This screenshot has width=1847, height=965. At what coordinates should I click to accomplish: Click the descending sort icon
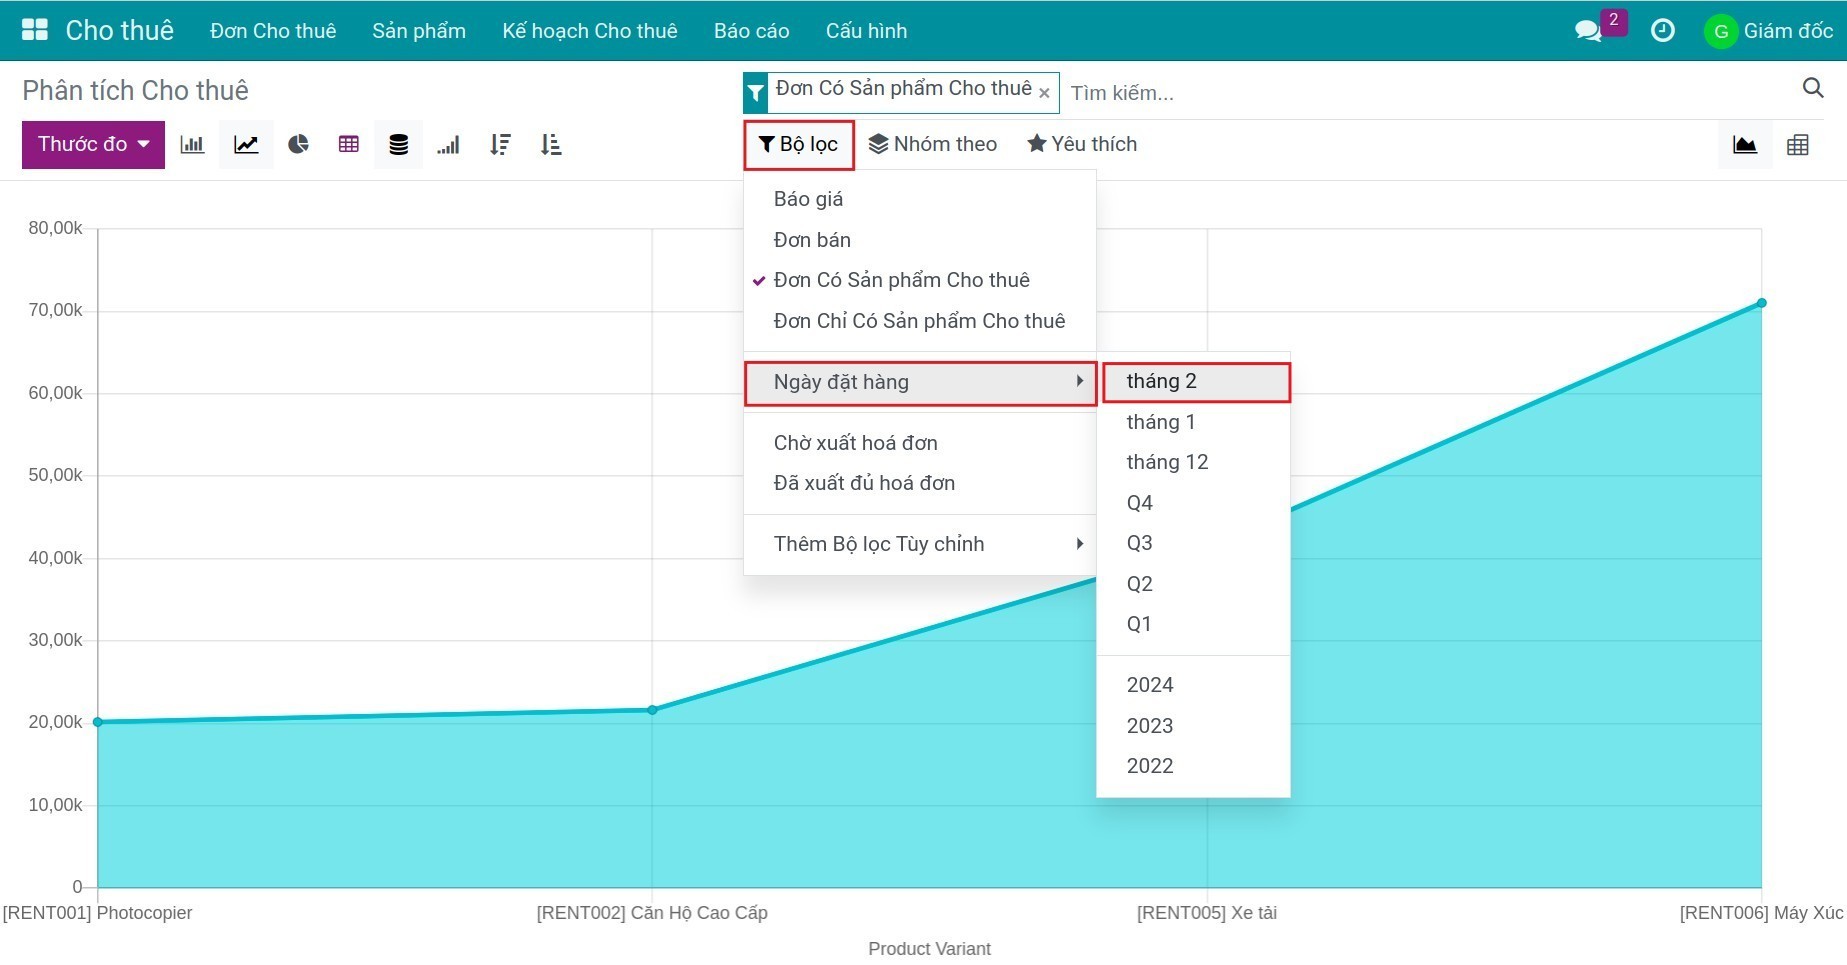[x=501, y=145]
